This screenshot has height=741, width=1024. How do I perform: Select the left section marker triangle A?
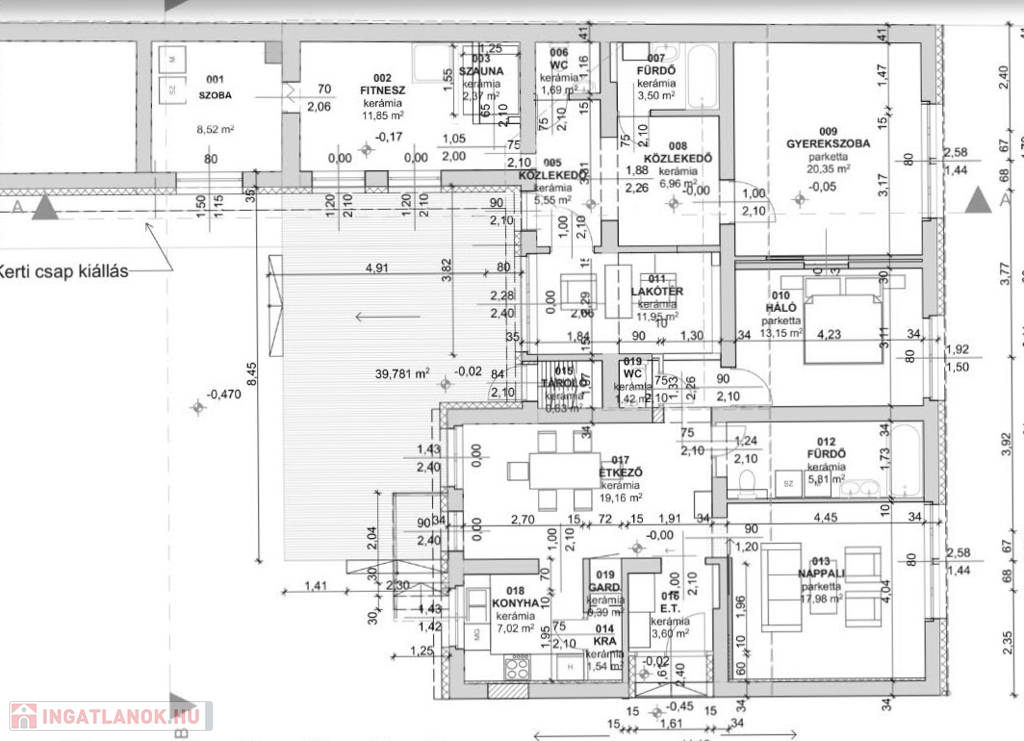point(43,207)
